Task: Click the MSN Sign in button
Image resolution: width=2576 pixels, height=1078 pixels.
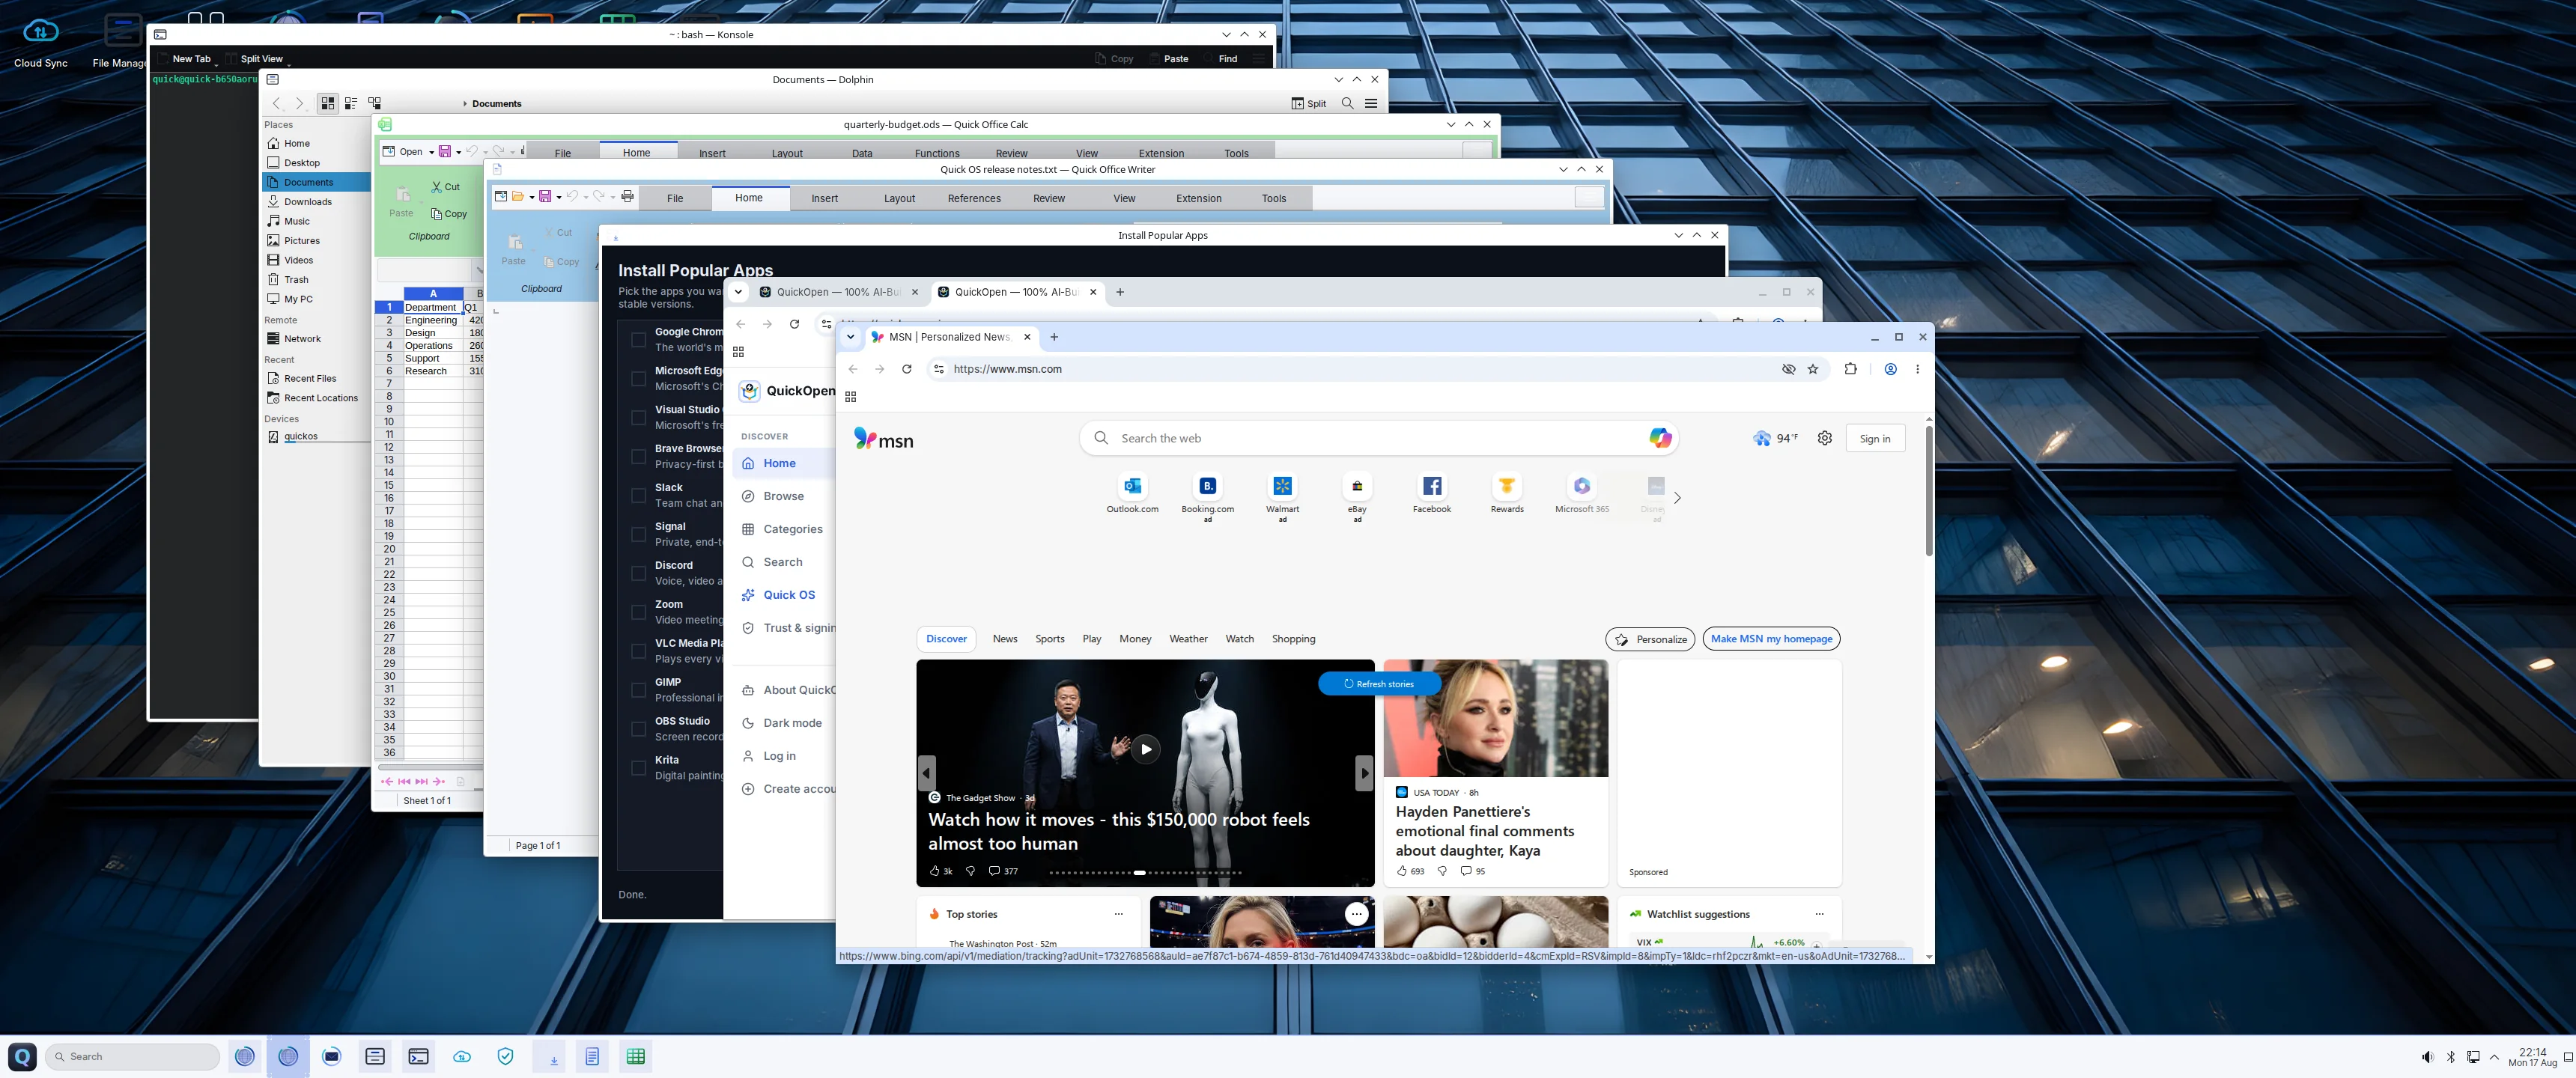Action: (x=1874, y=438)
